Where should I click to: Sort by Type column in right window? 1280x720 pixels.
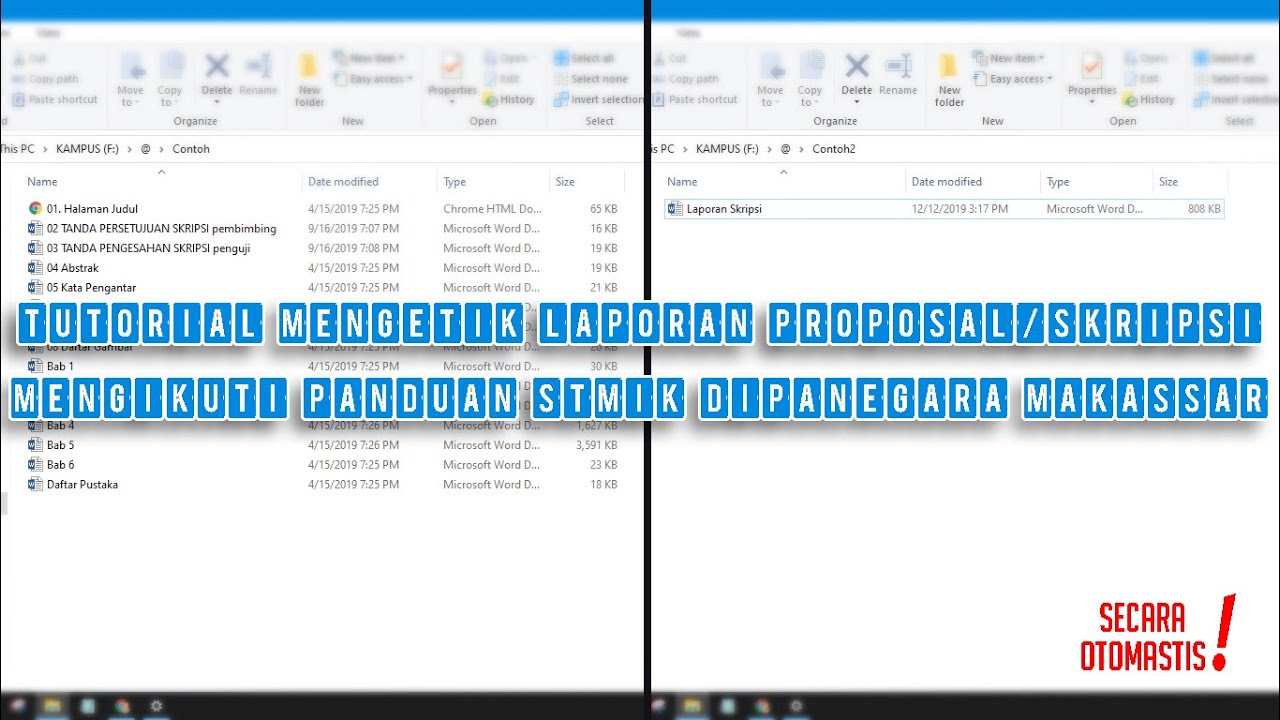click(x=1058, y=182)
